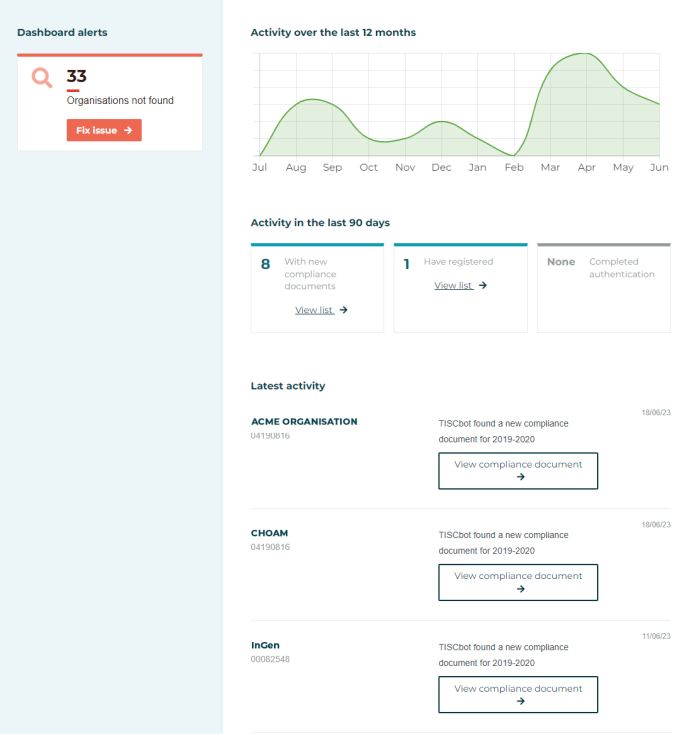Click the arrow in ACME's compliance document button
Viewport: 689px width, 734px height.
tap(519, 477)
